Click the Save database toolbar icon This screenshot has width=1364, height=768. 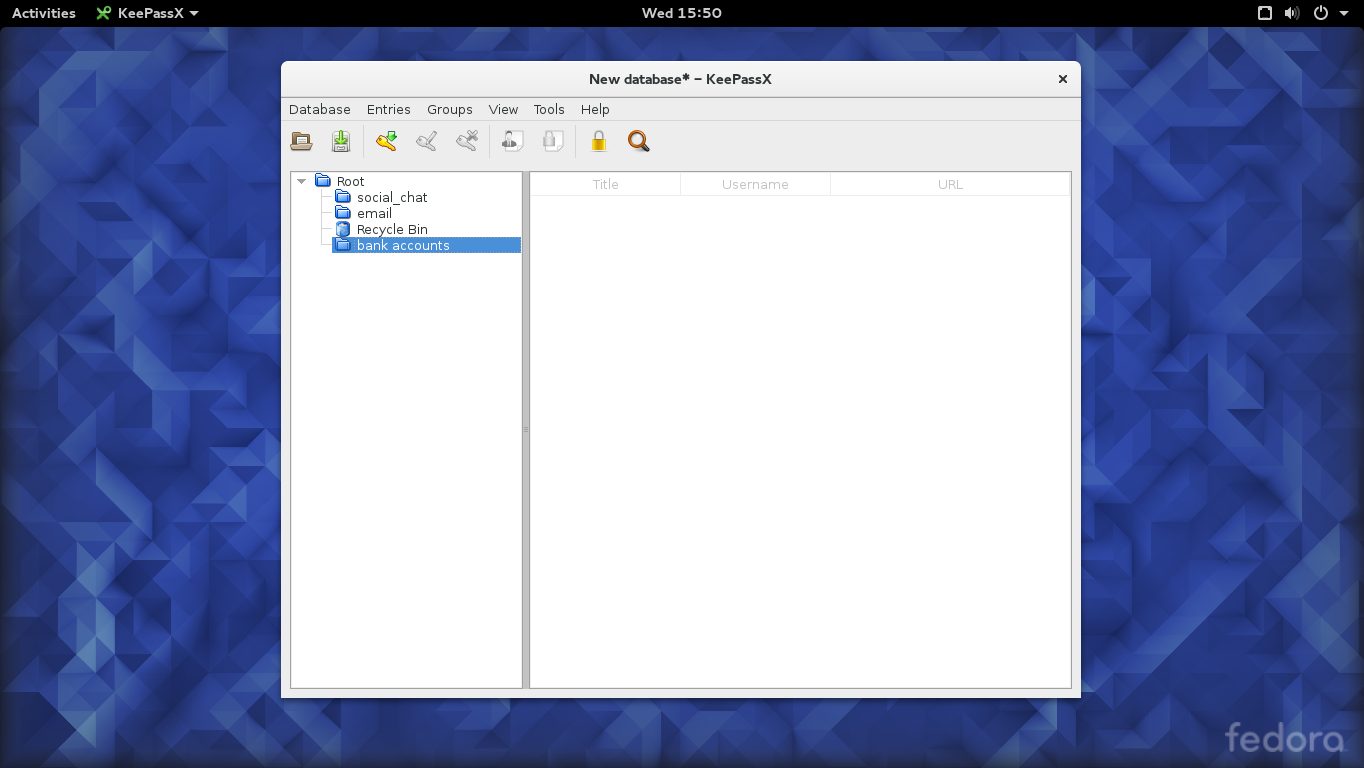pyautogui.click(x=341, y=142)
